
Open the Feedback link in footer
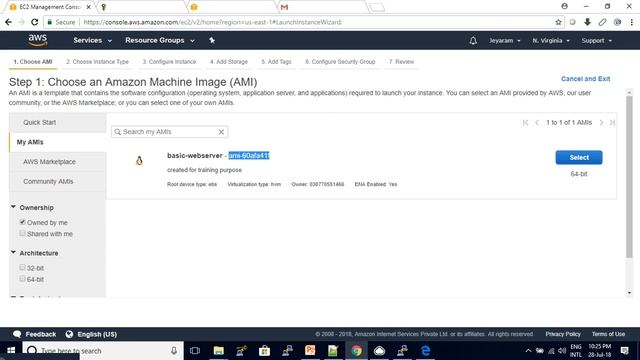coord(35,334)
